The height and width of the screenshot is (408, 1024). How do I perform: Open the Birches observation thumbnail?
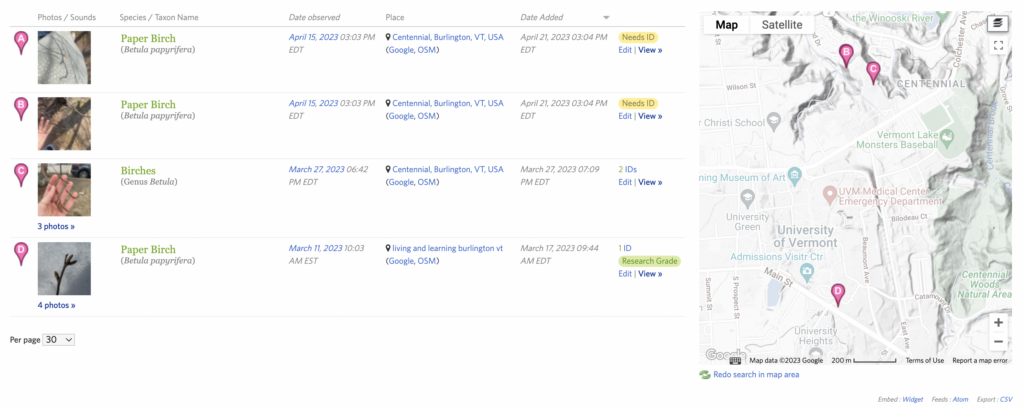pos(64,190)
